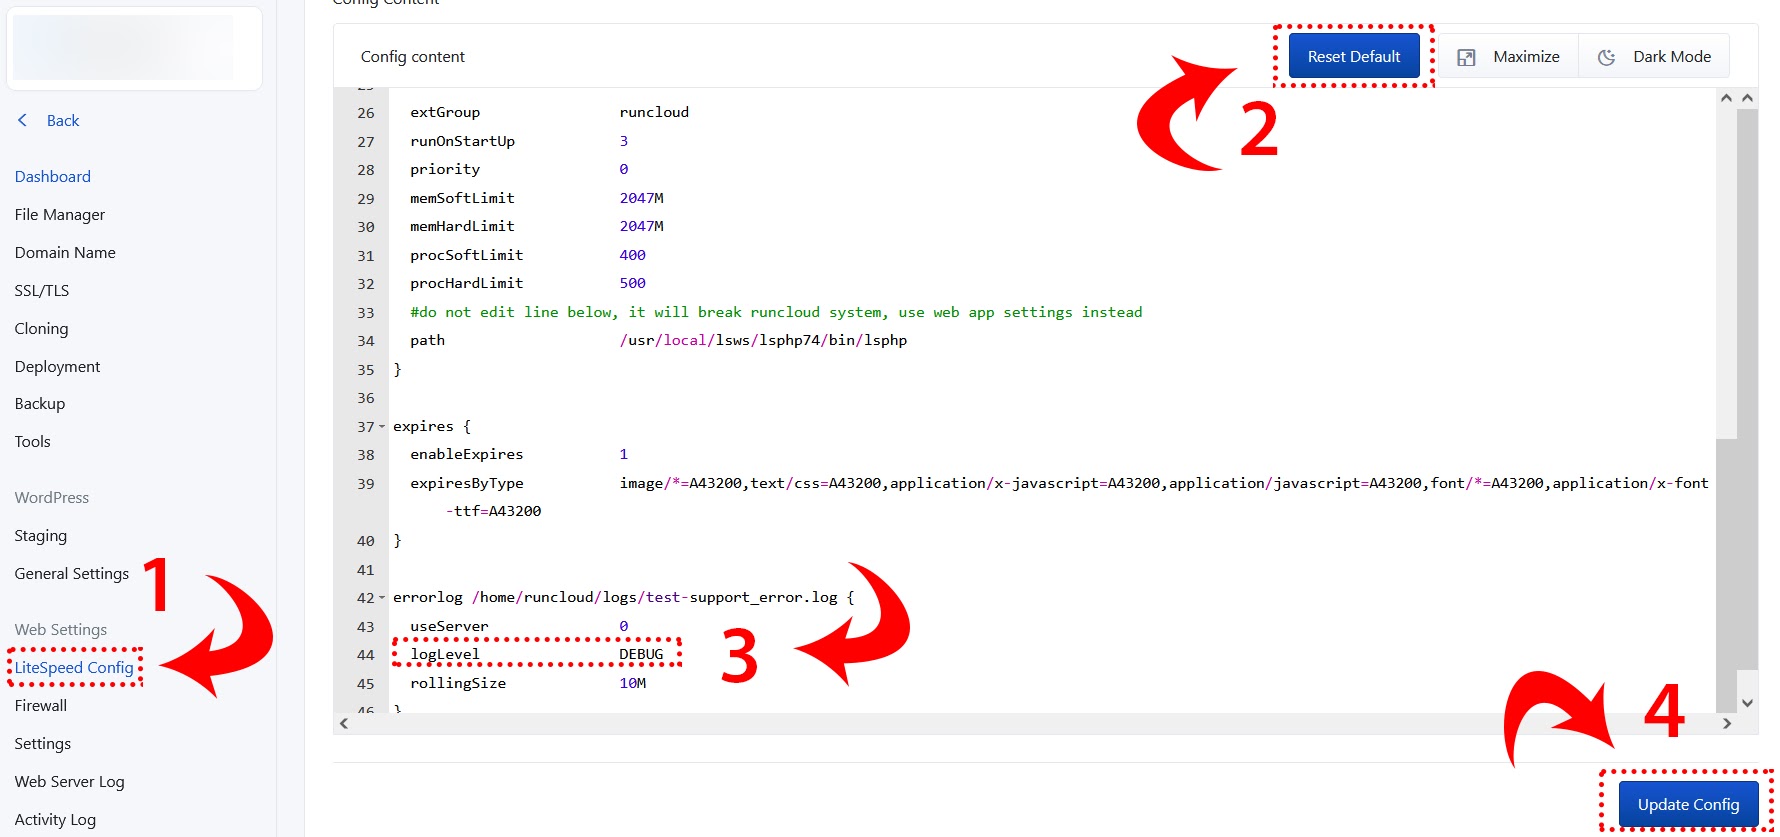1780x837 pixels.
Task: Click the priority 0 line
Action: 519,169
